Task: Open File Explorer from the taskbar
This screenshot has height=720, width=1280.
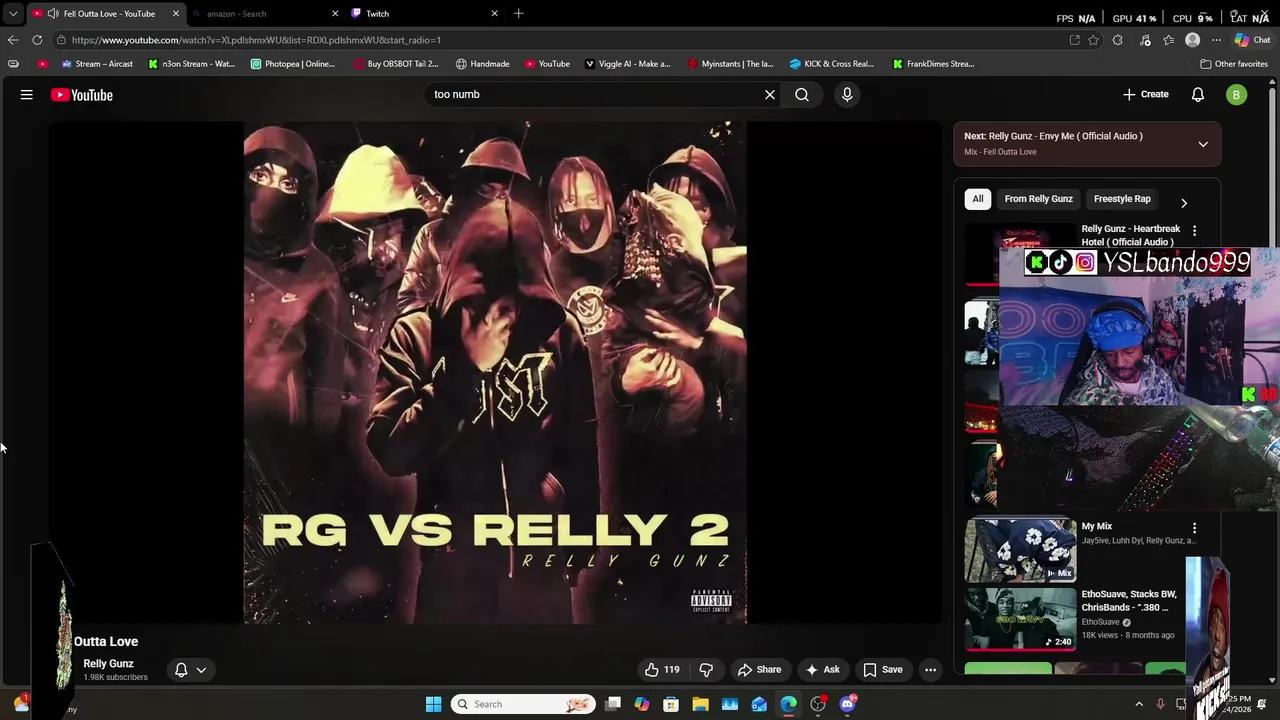Action: [700, 704]
